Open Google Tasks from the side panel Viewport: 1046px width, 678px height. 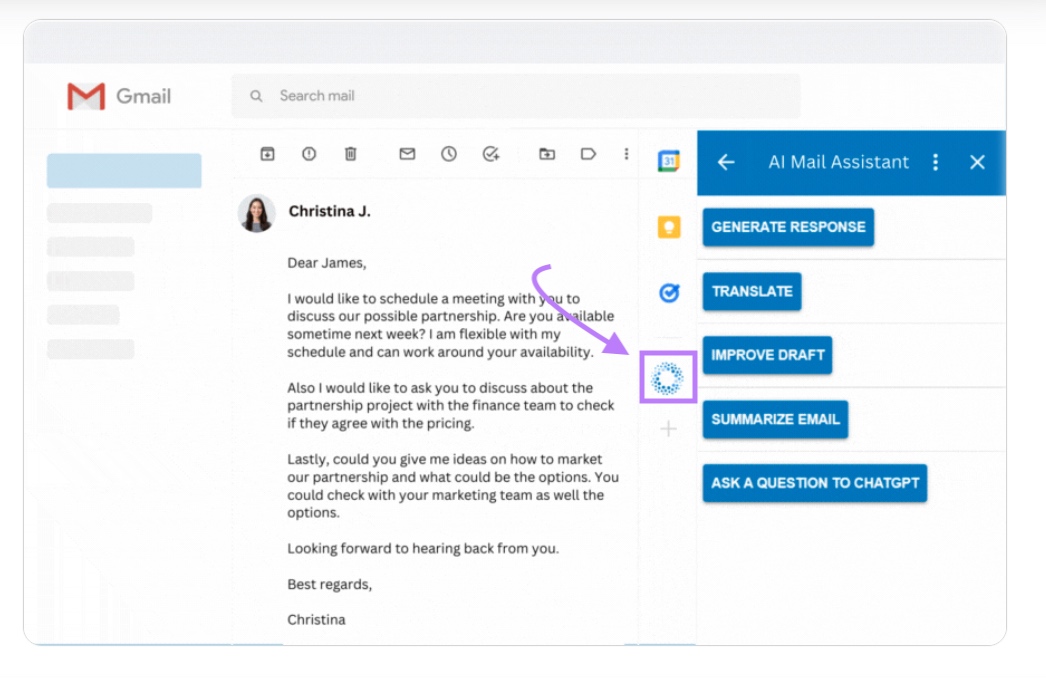(669, 292)
